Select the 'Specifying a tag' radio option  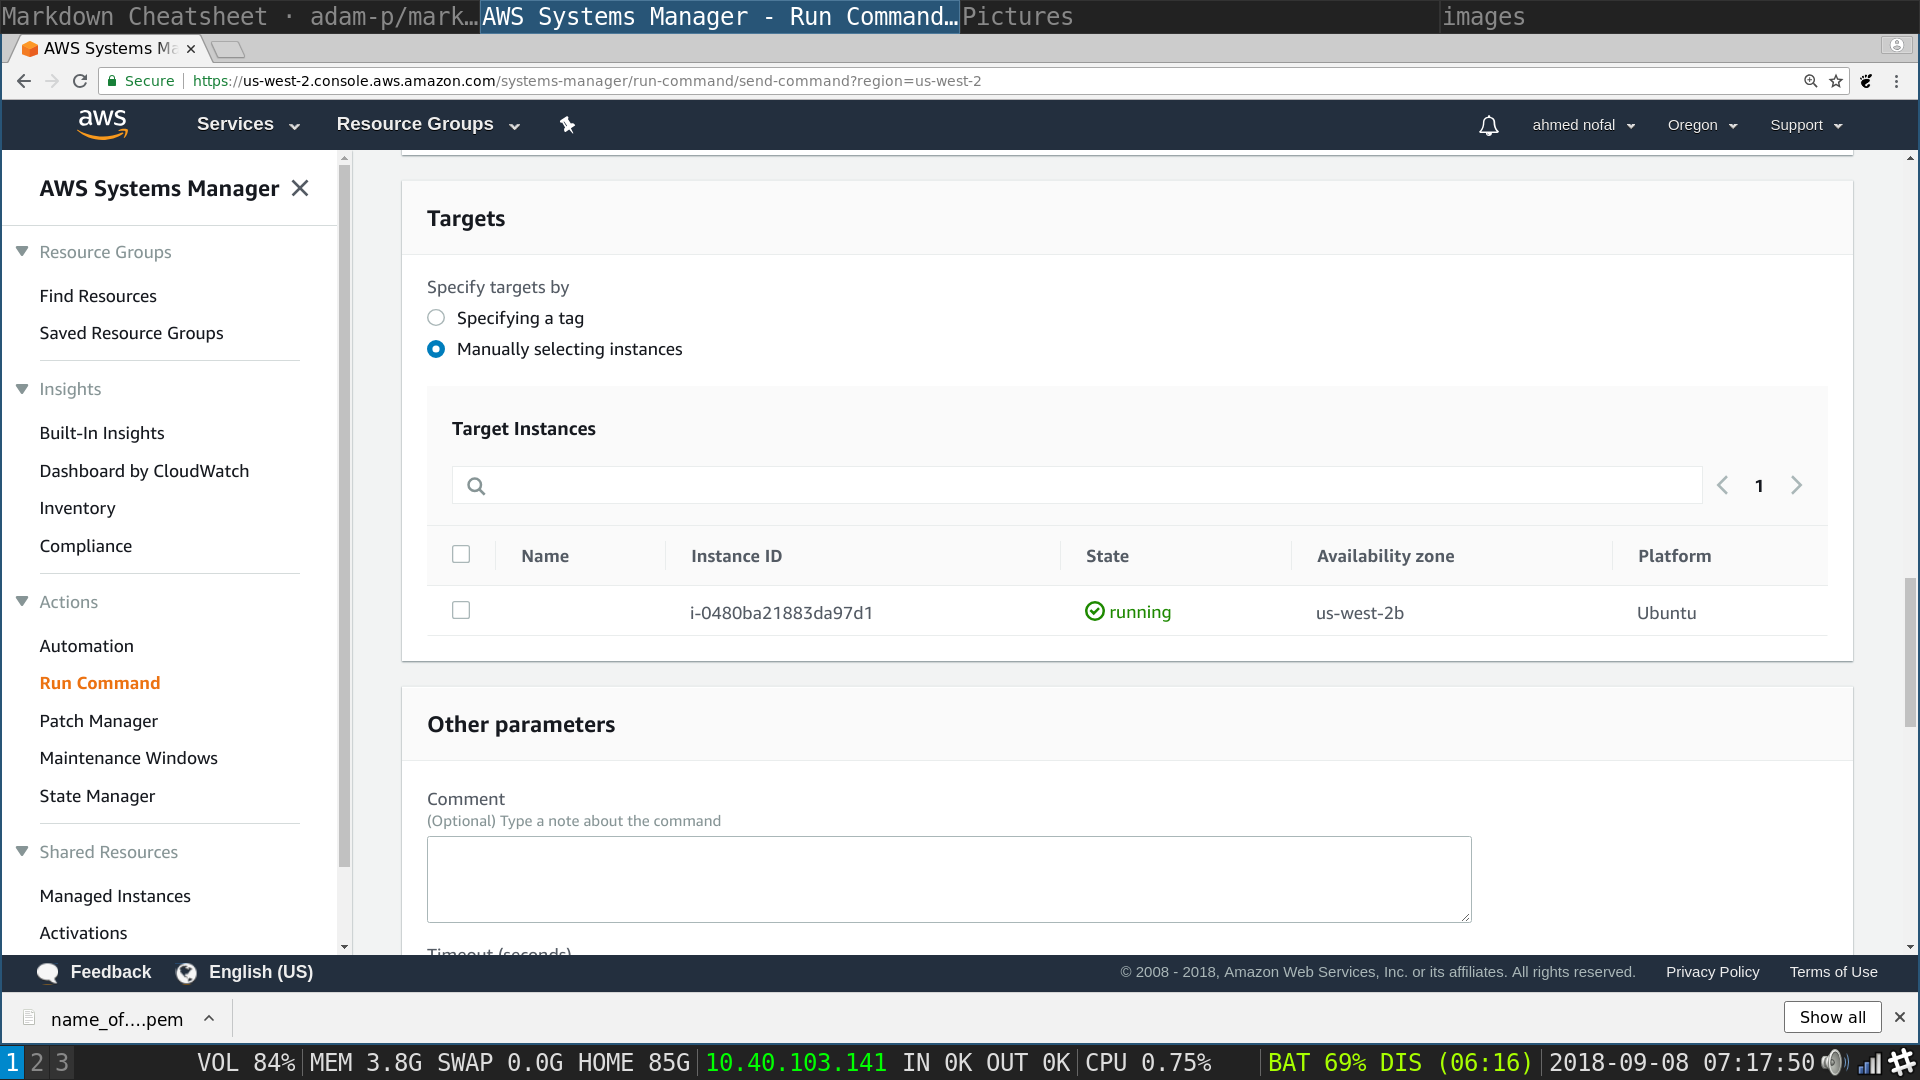click(x=436, y=318)
